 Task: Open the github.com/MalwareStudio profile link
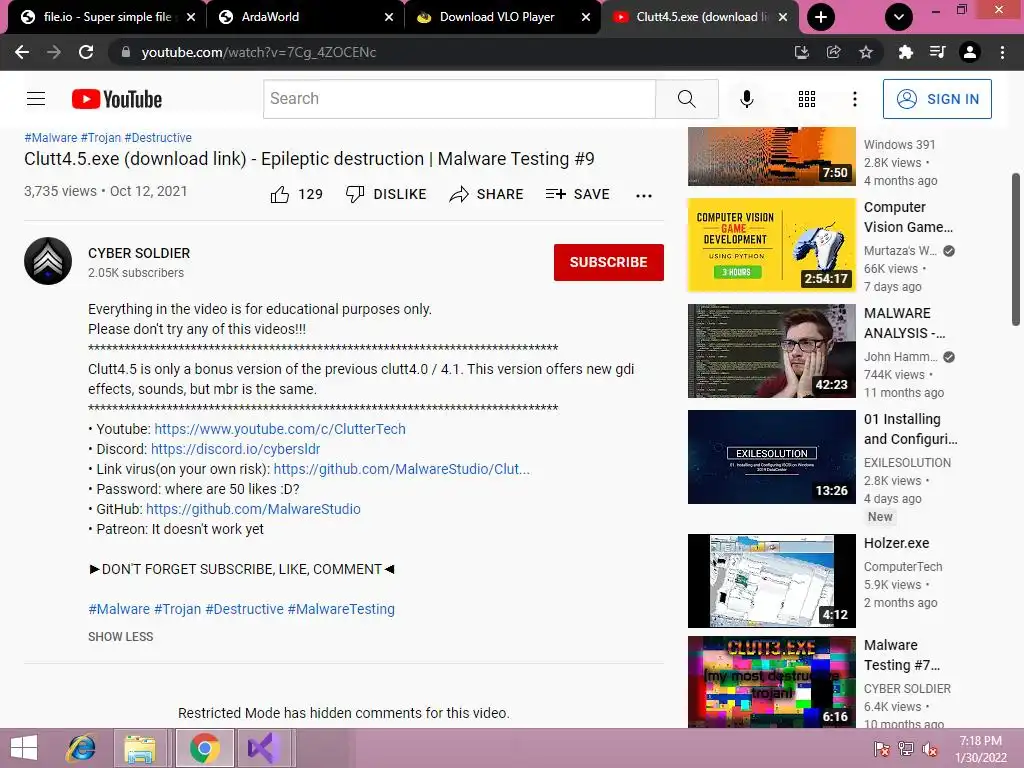pos(253,509)
